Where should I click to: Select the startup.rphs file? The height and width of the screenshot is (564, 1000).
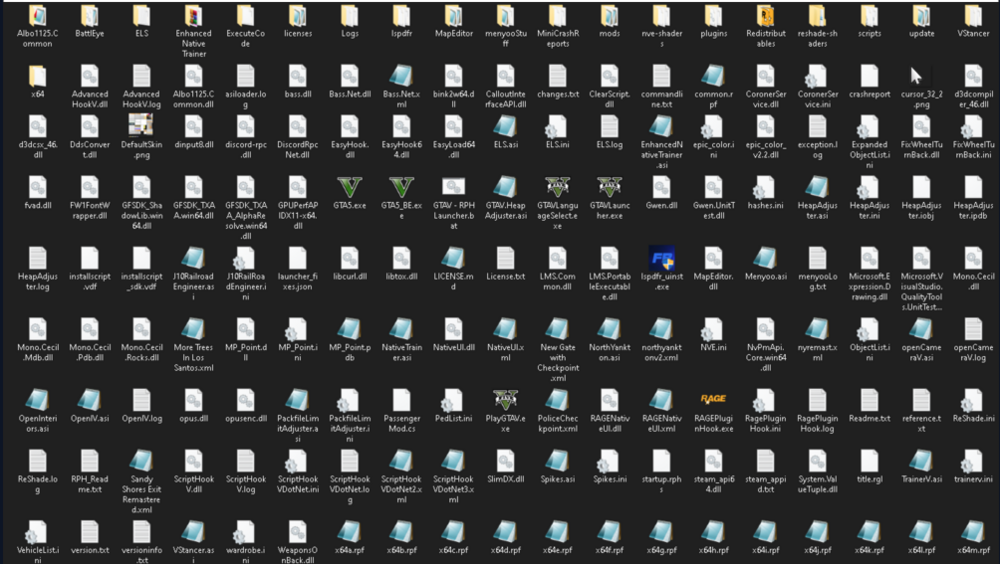(x=661, y=461)
